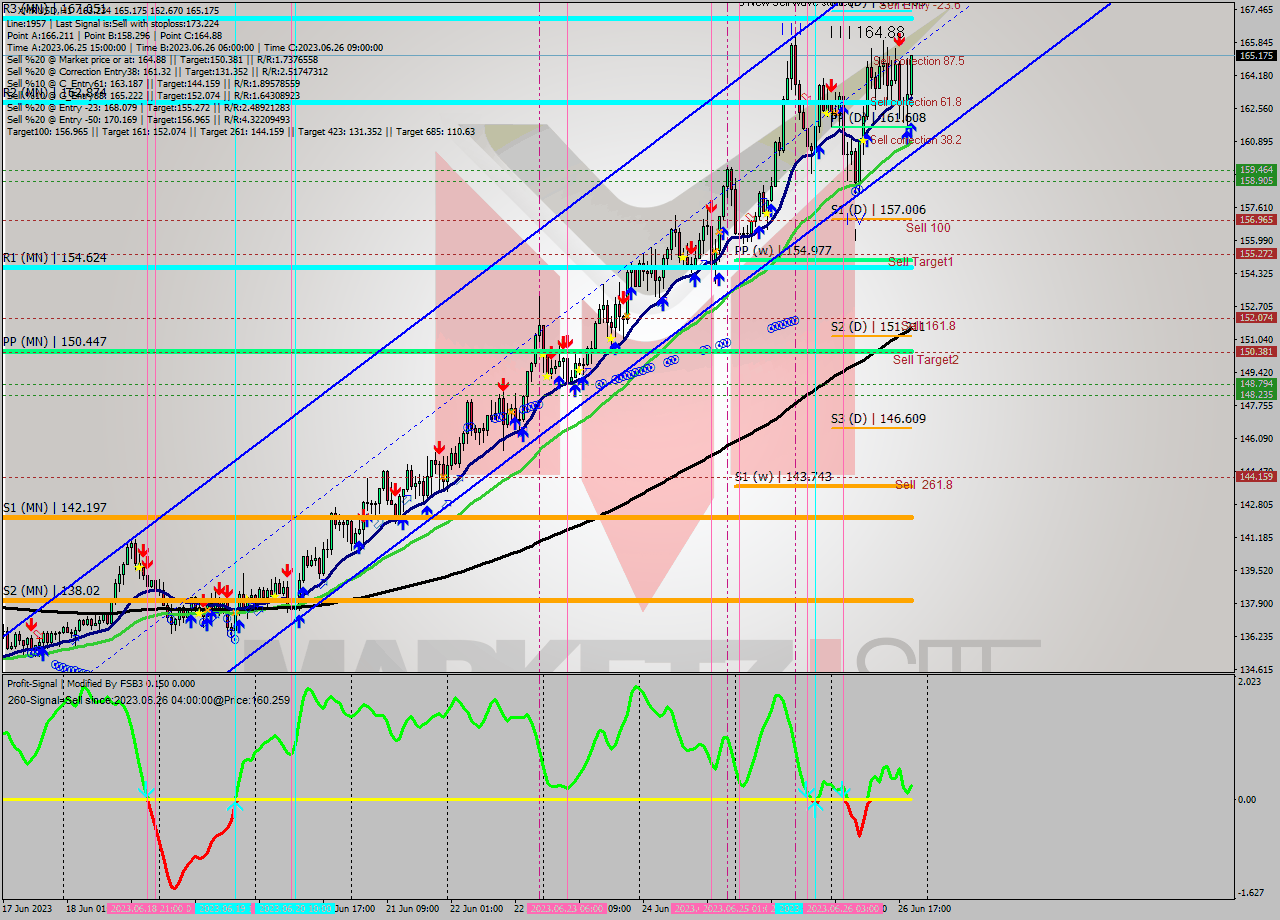This screenshot has height=920, width=1280.
Task: Click the R1 (MN) 154.624 pivot label
Action: [x=54, y=258]
